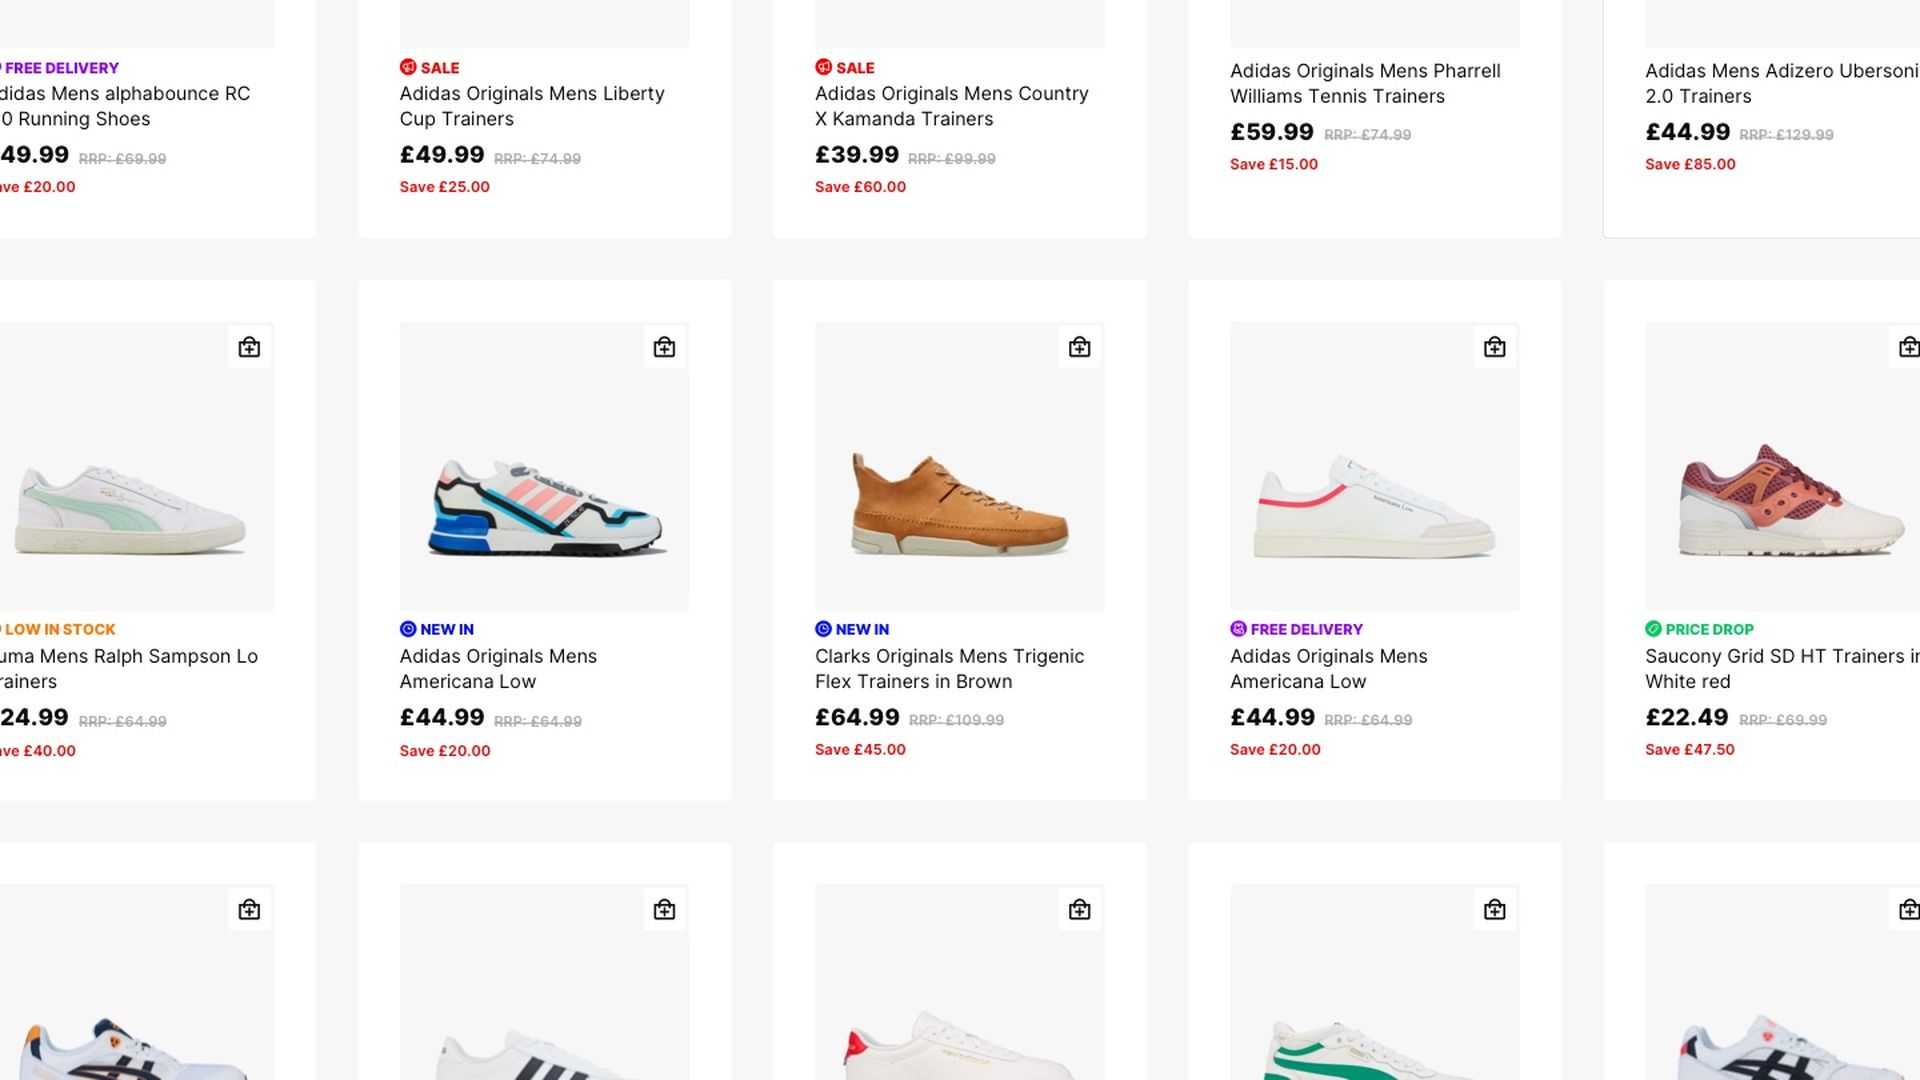Click quick-add icon on bottom row Asics-style trainer

point(249,909)
